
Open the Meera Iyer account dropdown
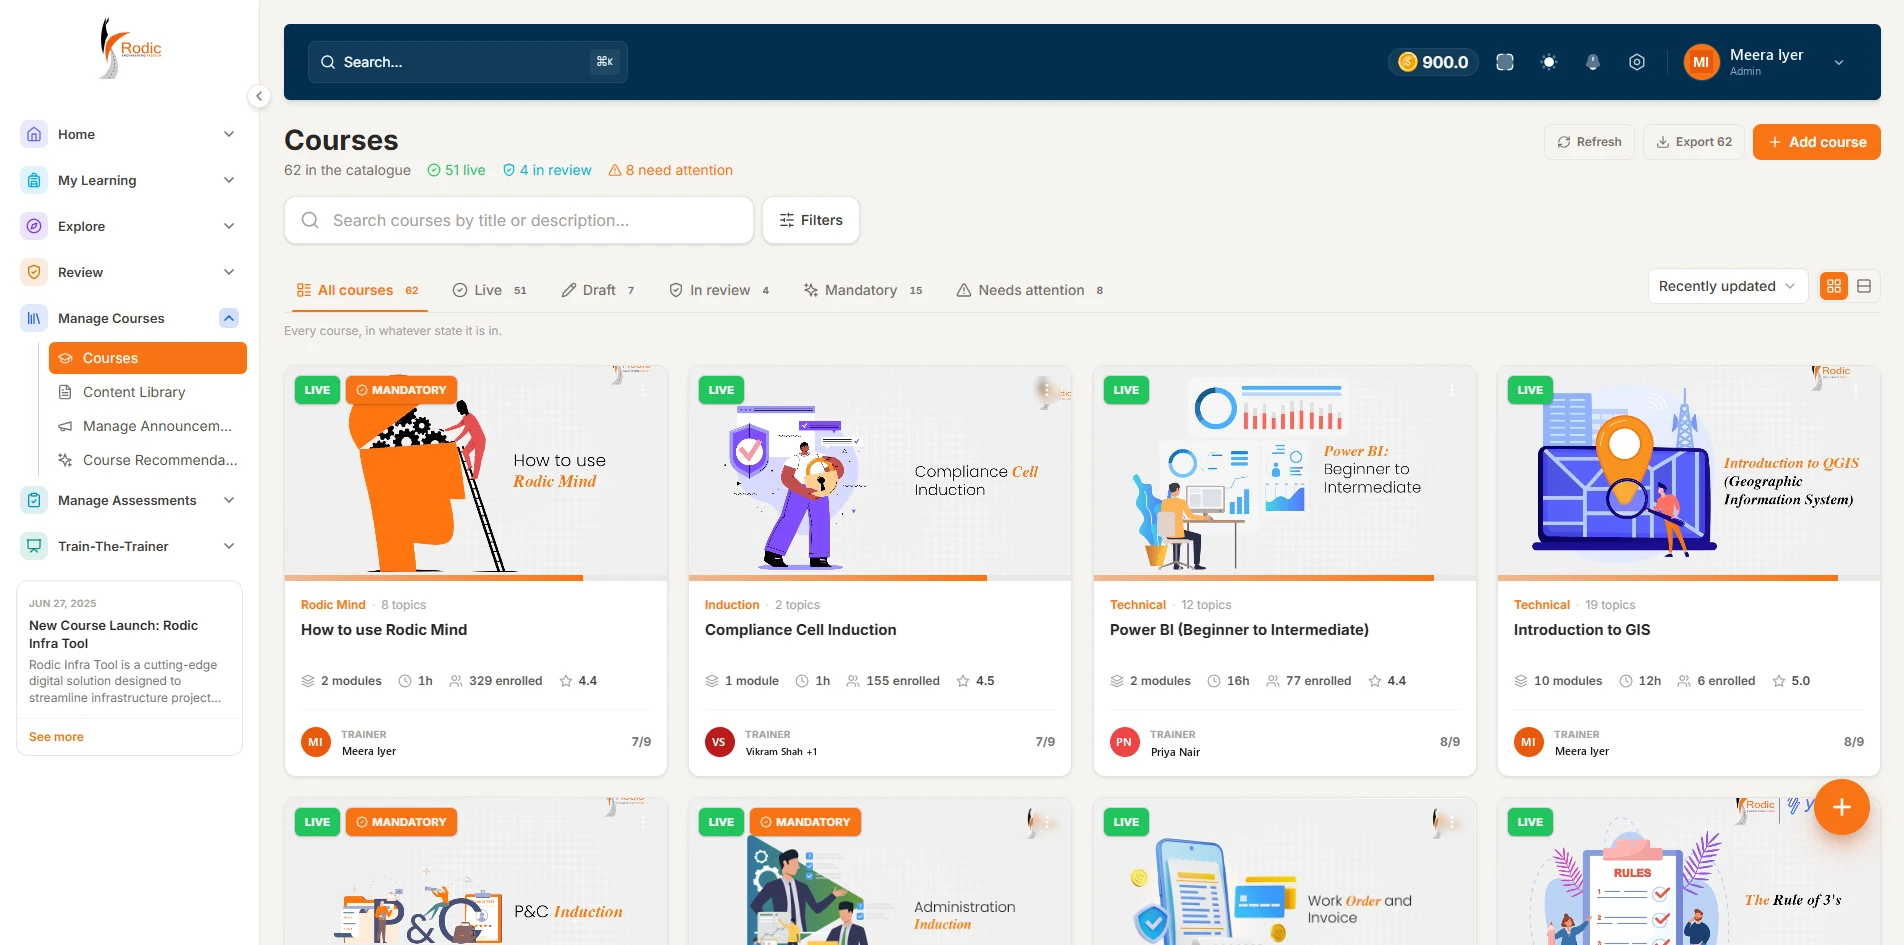click(1838, 62)
